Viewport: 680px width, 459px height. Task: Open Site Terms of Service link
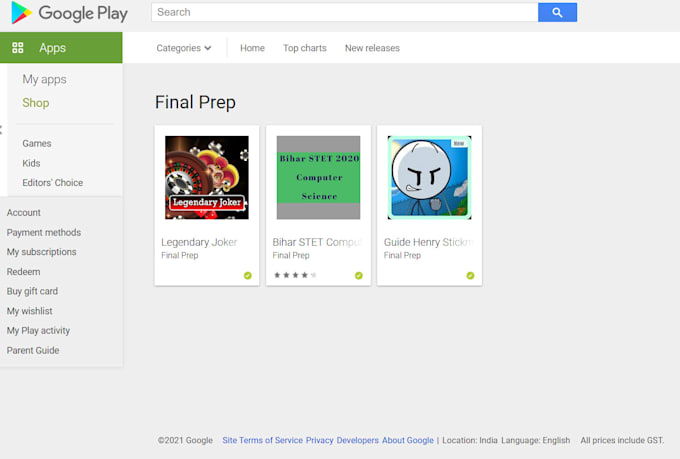[x=262, y=440]
